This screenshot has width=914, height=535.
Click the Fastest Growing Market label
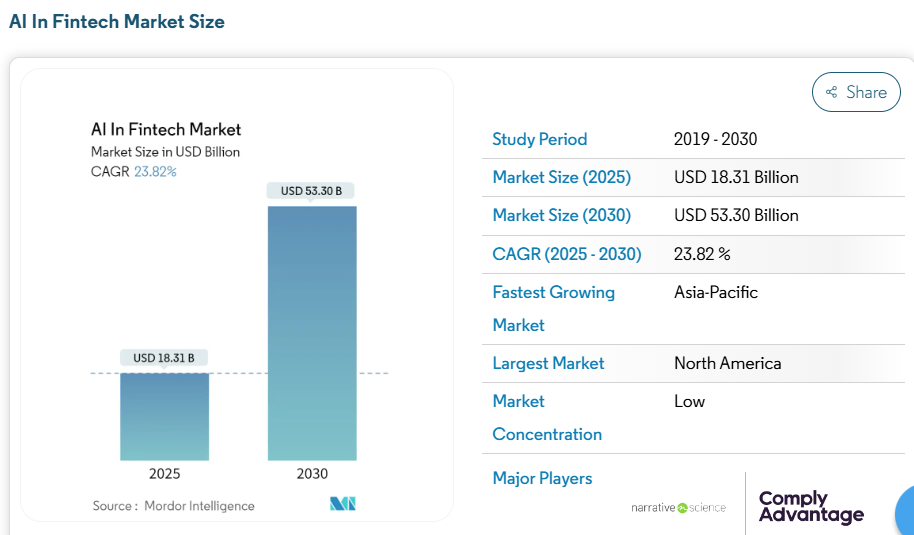tap(553, 308)
